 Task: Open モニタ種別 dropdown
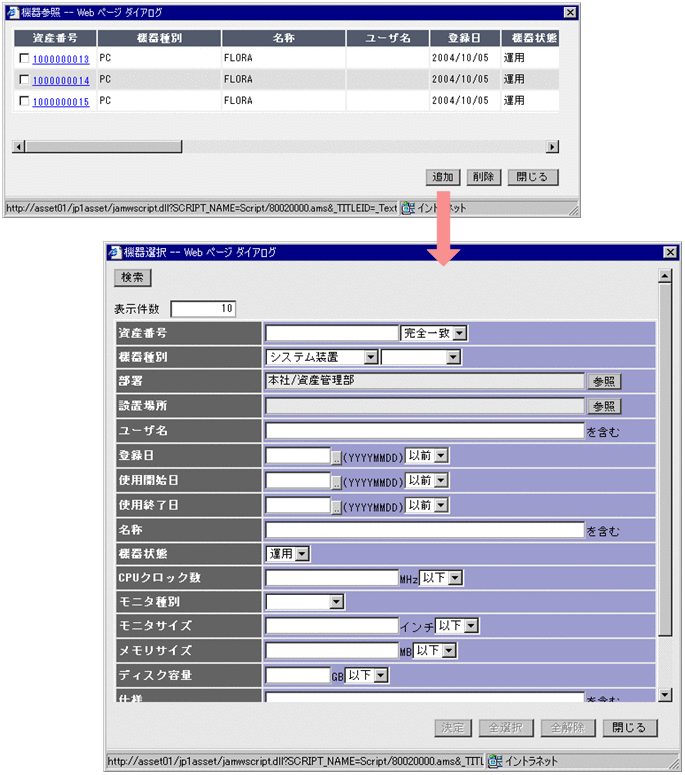305,602
